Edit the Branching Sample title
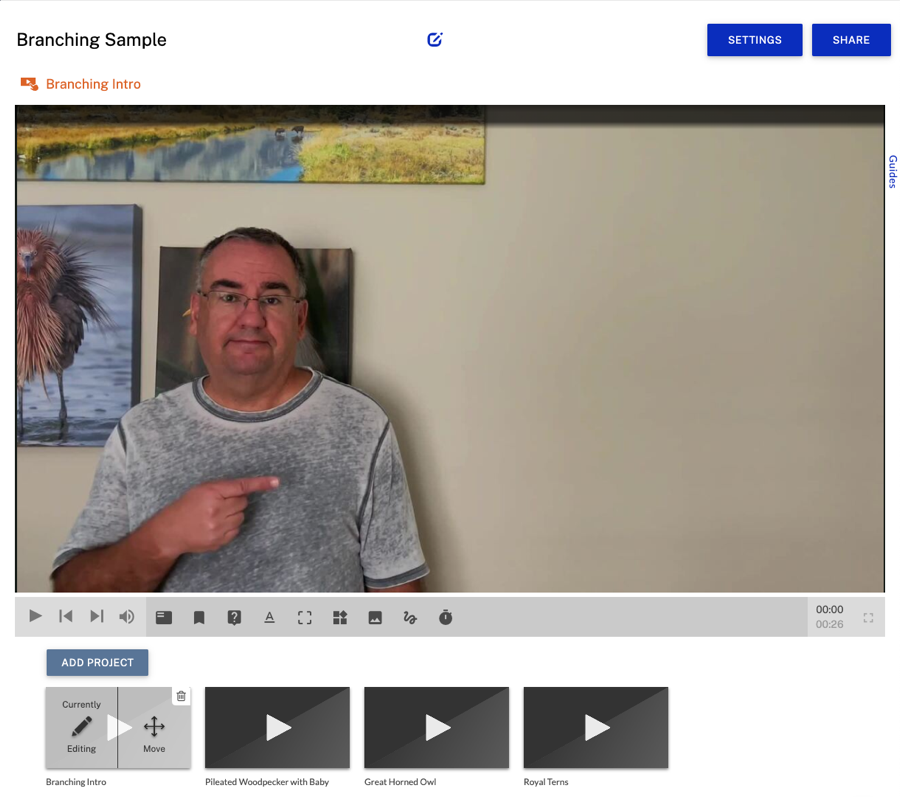Viewport: 900px width, 797px height. pos(434,40)
